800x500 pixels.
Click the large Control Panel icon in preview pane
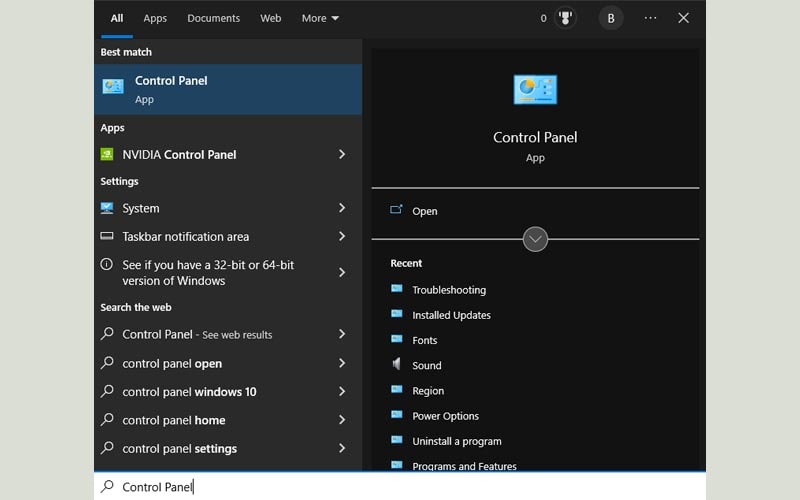(x=535, y=89)
